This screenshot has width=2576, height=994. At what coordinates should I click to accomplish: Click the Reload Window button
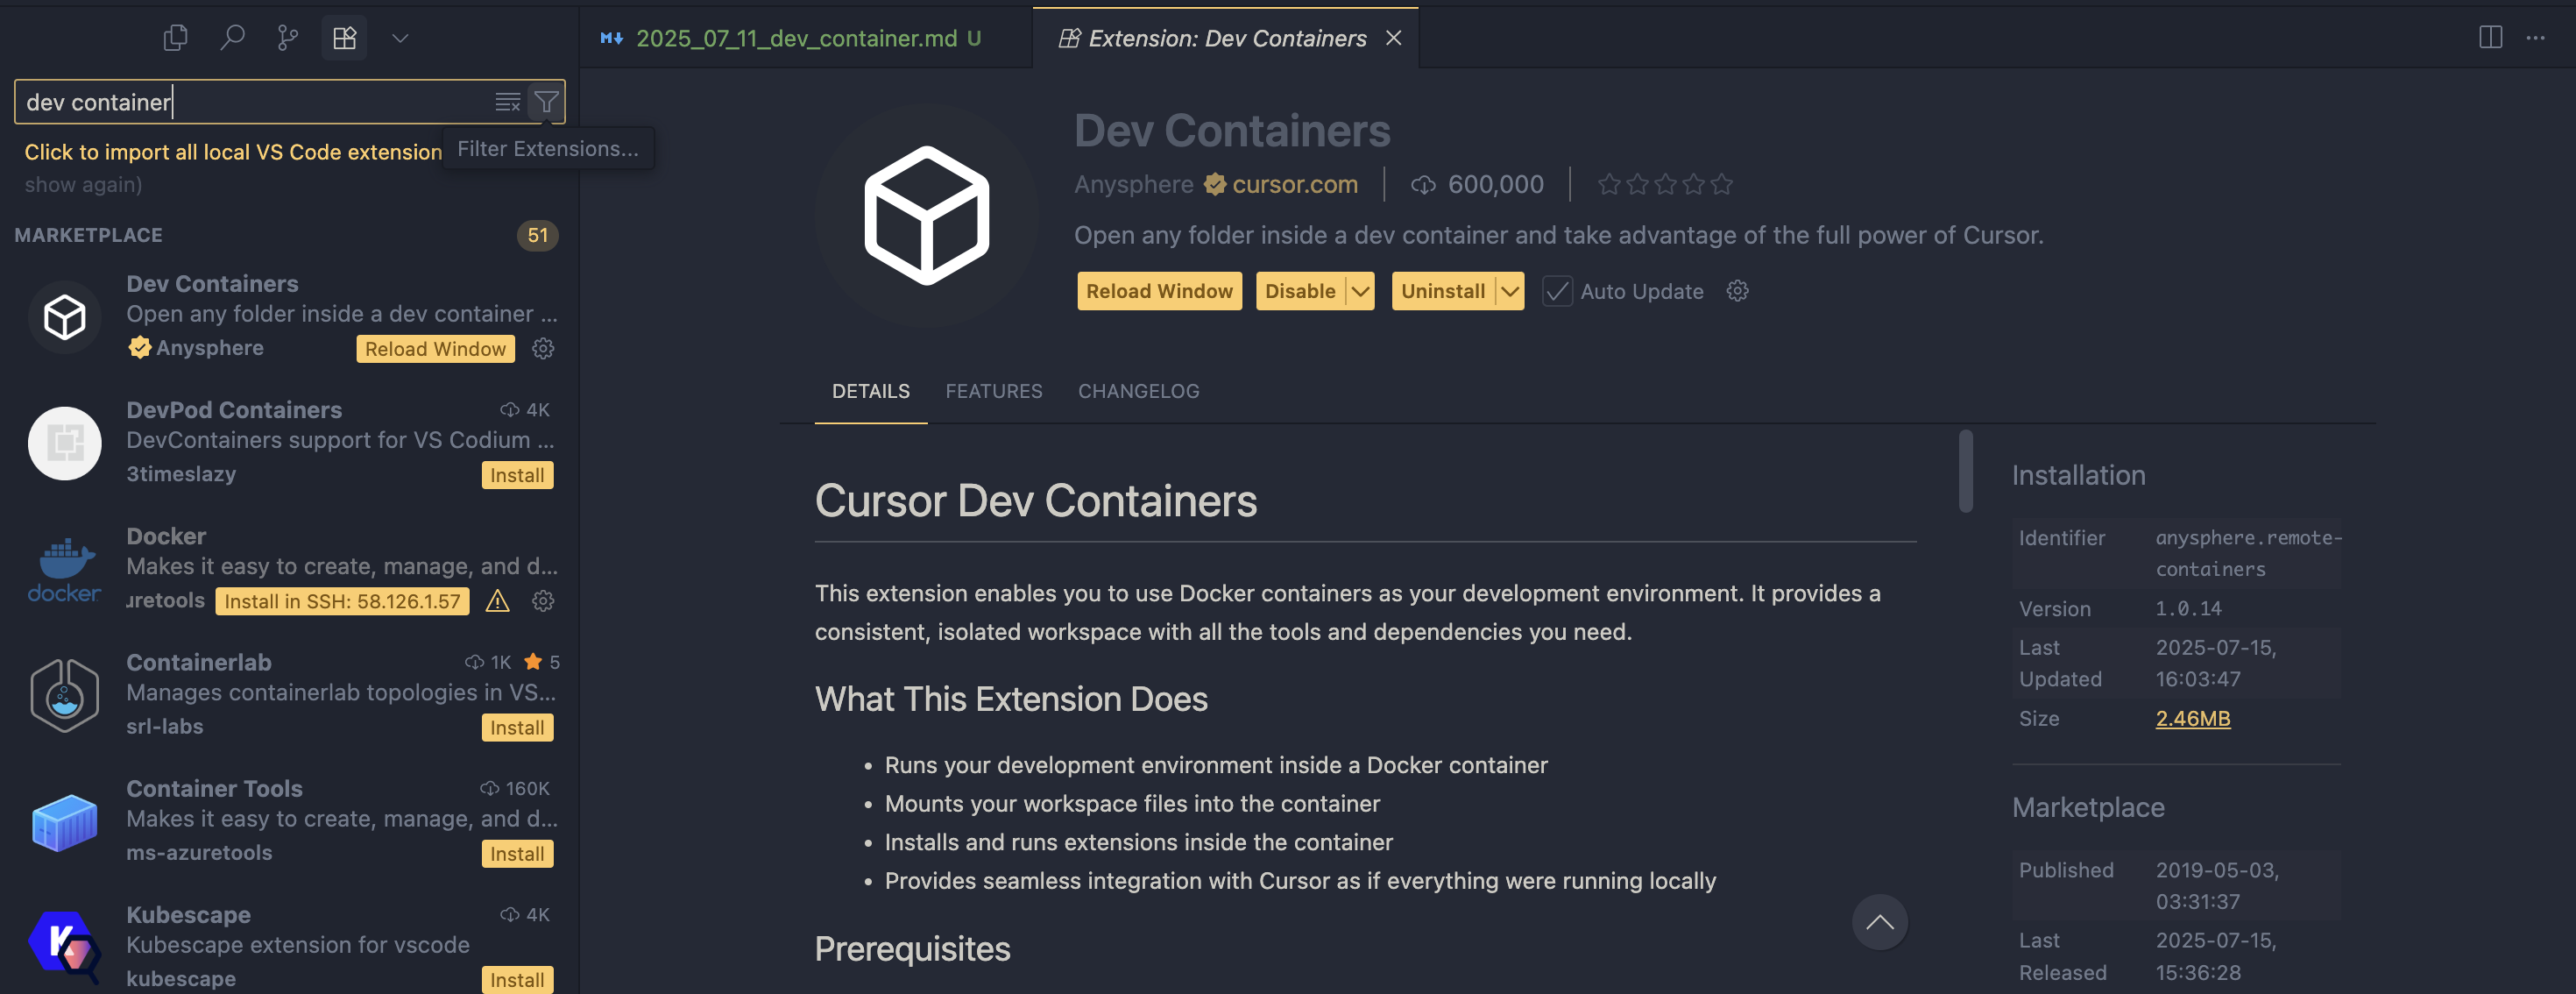pyautogui.click(x=1159, y=291)
